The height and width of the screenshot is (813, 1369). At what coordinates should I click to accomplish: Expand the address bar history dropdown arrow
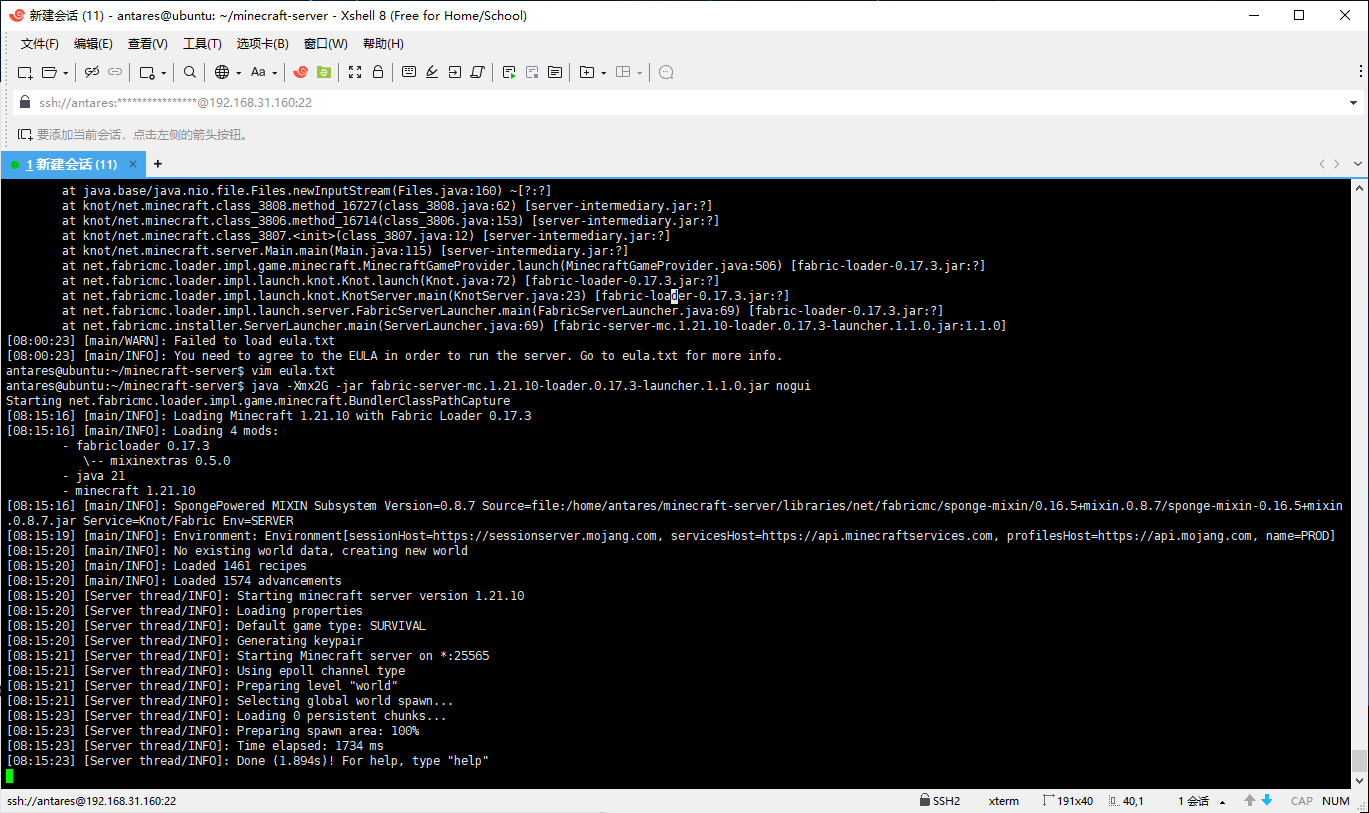point(1354,103)
